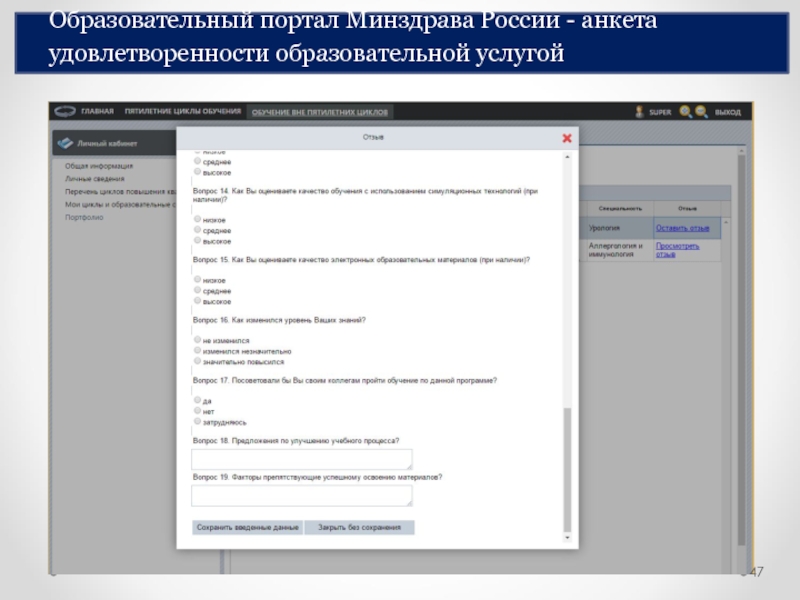Click the question 18 suggestions text field
The height and width of the screenshot is (600, 800).
click(x=301, y=459)
